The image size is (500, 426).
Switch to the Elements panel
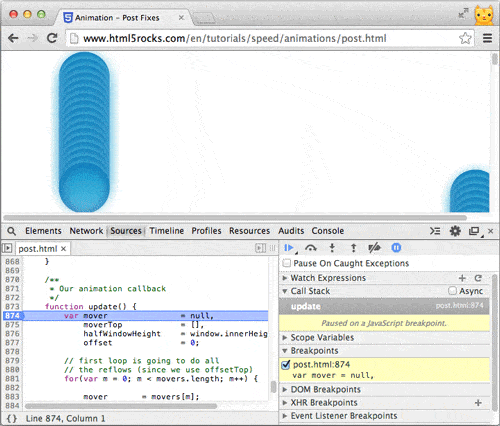tap(43, 231)
